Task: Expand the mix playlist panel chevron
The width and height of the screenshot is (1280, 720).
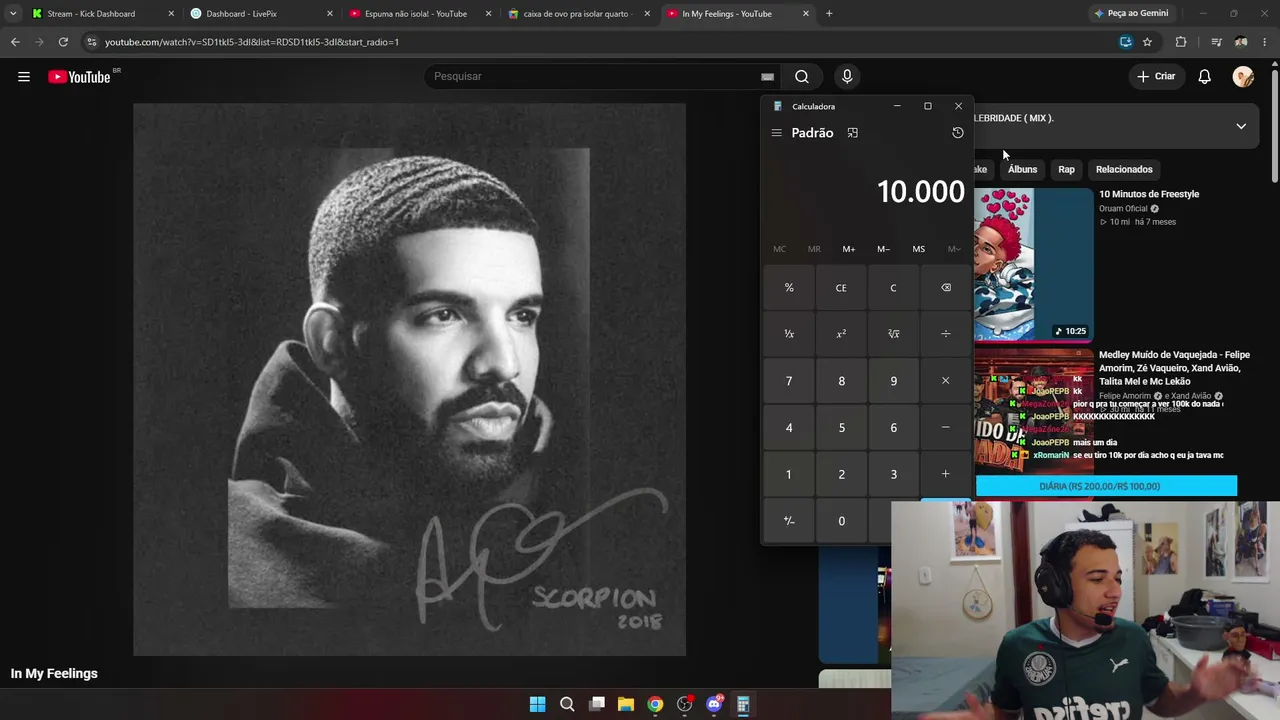Action: 1241,126
